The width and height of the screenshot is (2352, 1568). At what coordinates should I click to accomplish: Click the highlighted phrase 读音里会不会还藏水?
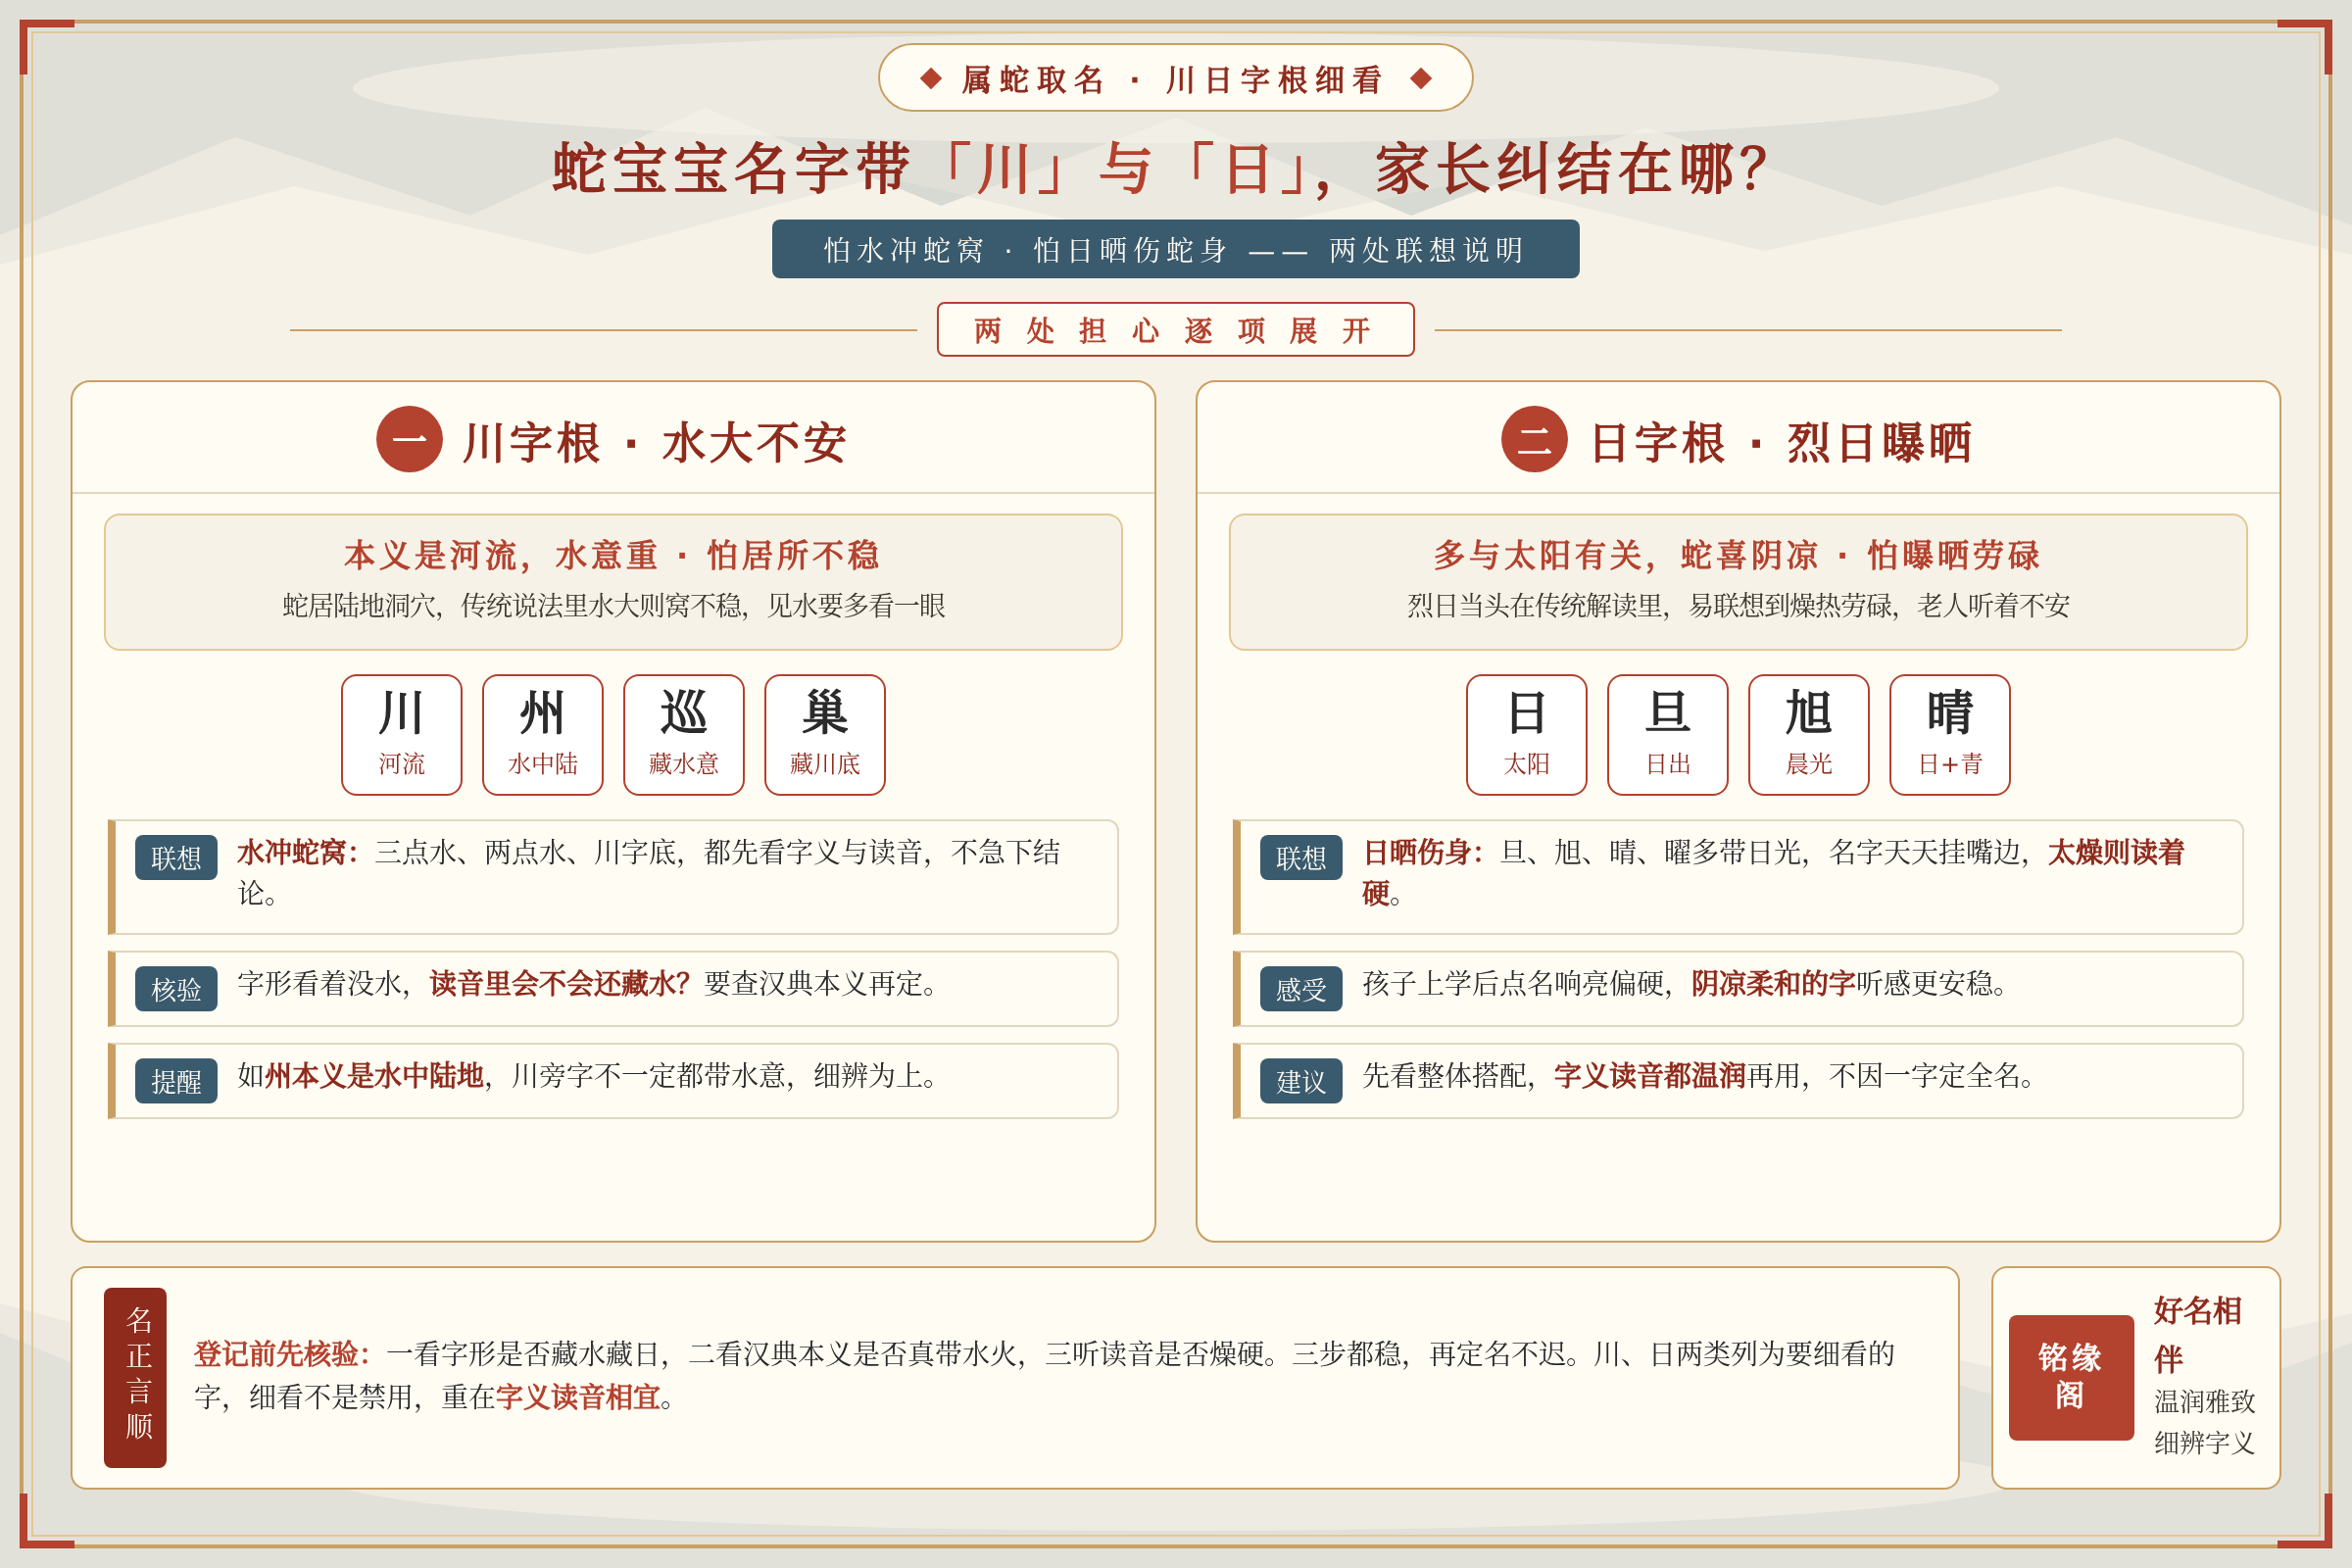560,983
